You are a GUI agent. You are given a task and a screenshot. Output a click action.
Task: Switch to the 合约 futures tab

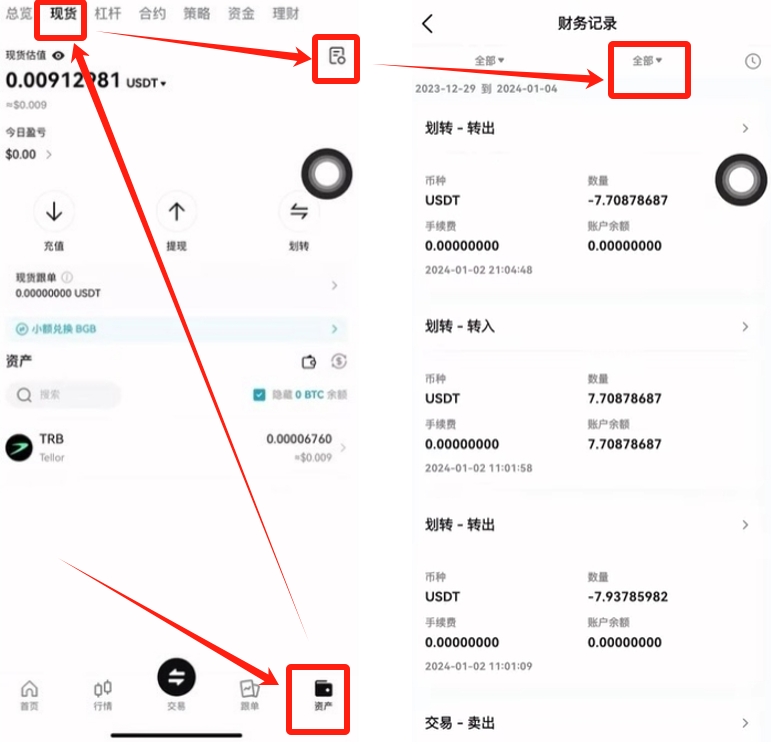pyautogui.click(x=152, y=14)
